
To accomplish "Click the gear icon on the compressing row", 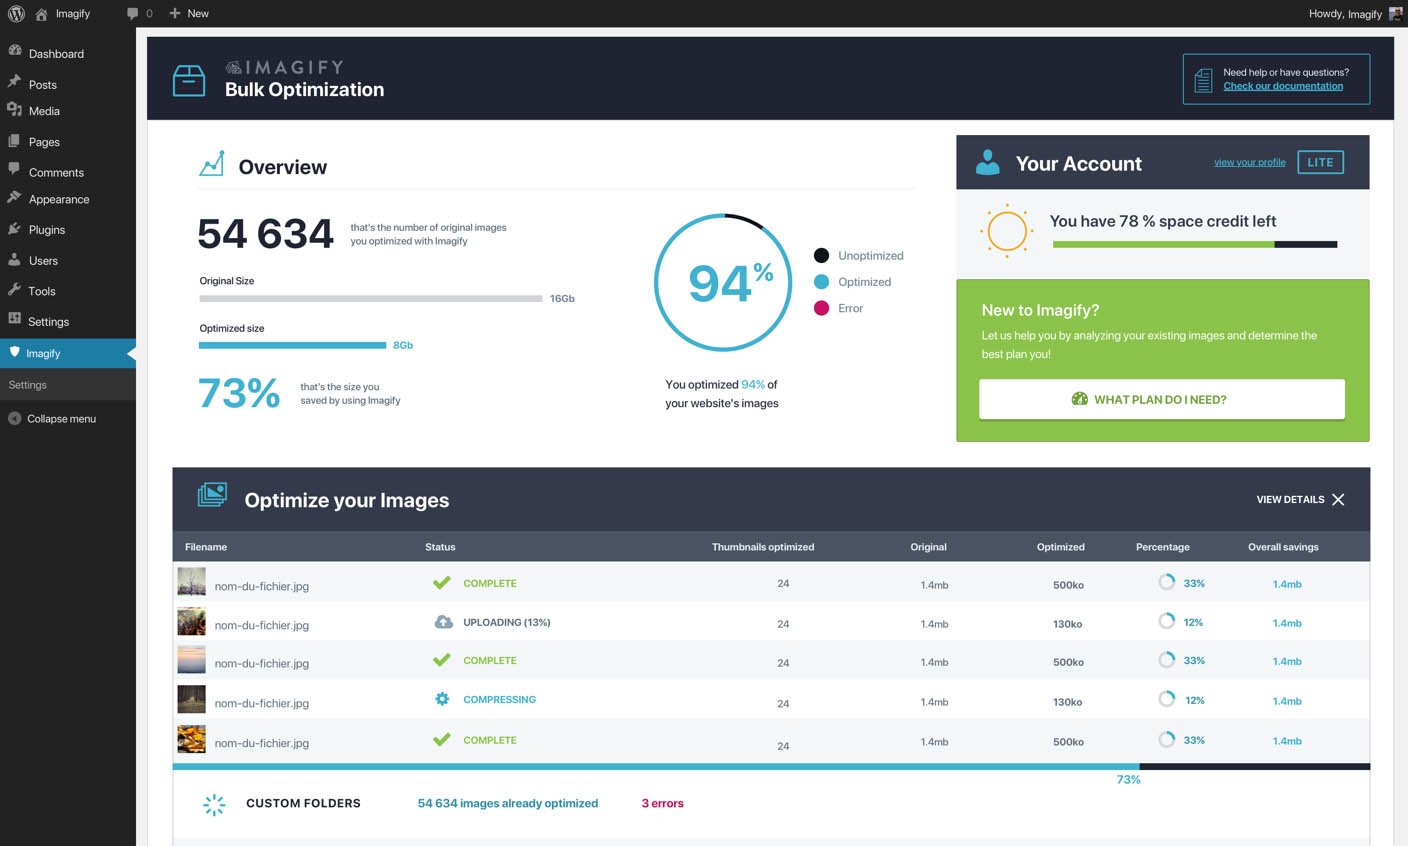I will pyautogui.click(x=442, y=699).
